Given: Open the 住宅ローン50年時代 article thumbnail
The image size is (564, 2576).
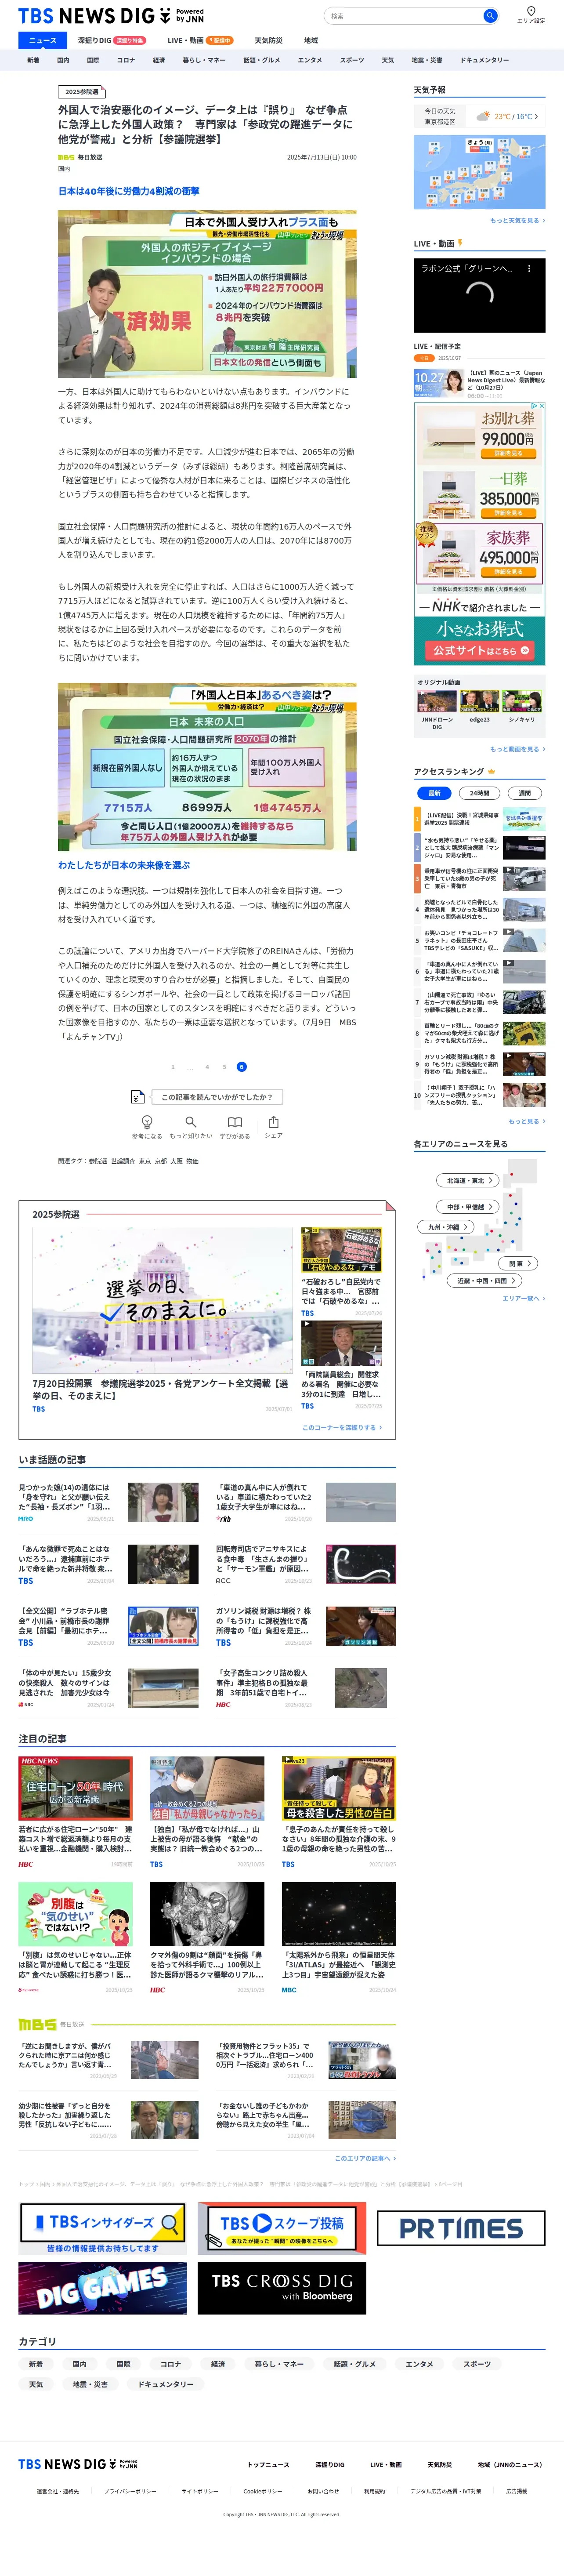Looking at the screenshot, I should point(75,1787).
